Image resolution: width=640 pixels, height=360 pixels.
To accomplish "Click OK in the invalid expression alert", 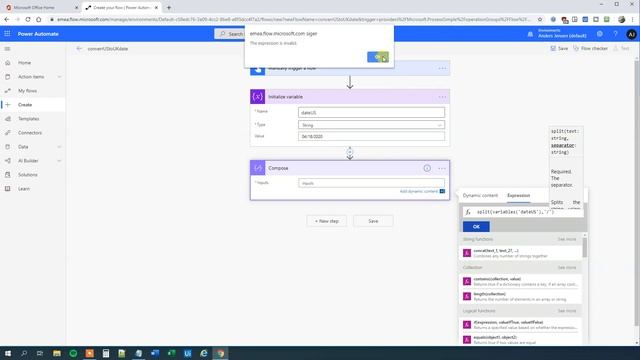I will (378, 57).
